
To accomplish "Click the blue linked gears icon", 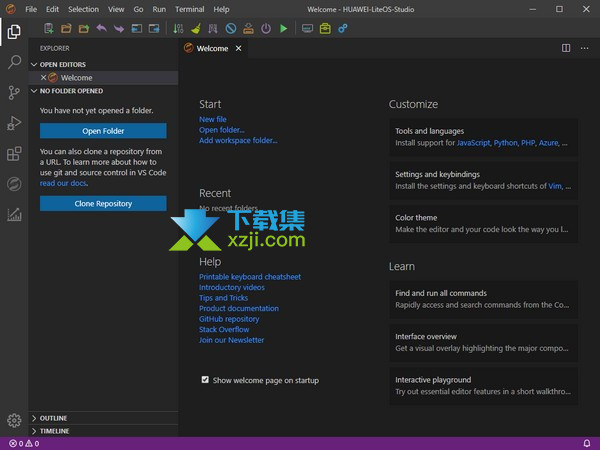I will (x=342, y=28).
